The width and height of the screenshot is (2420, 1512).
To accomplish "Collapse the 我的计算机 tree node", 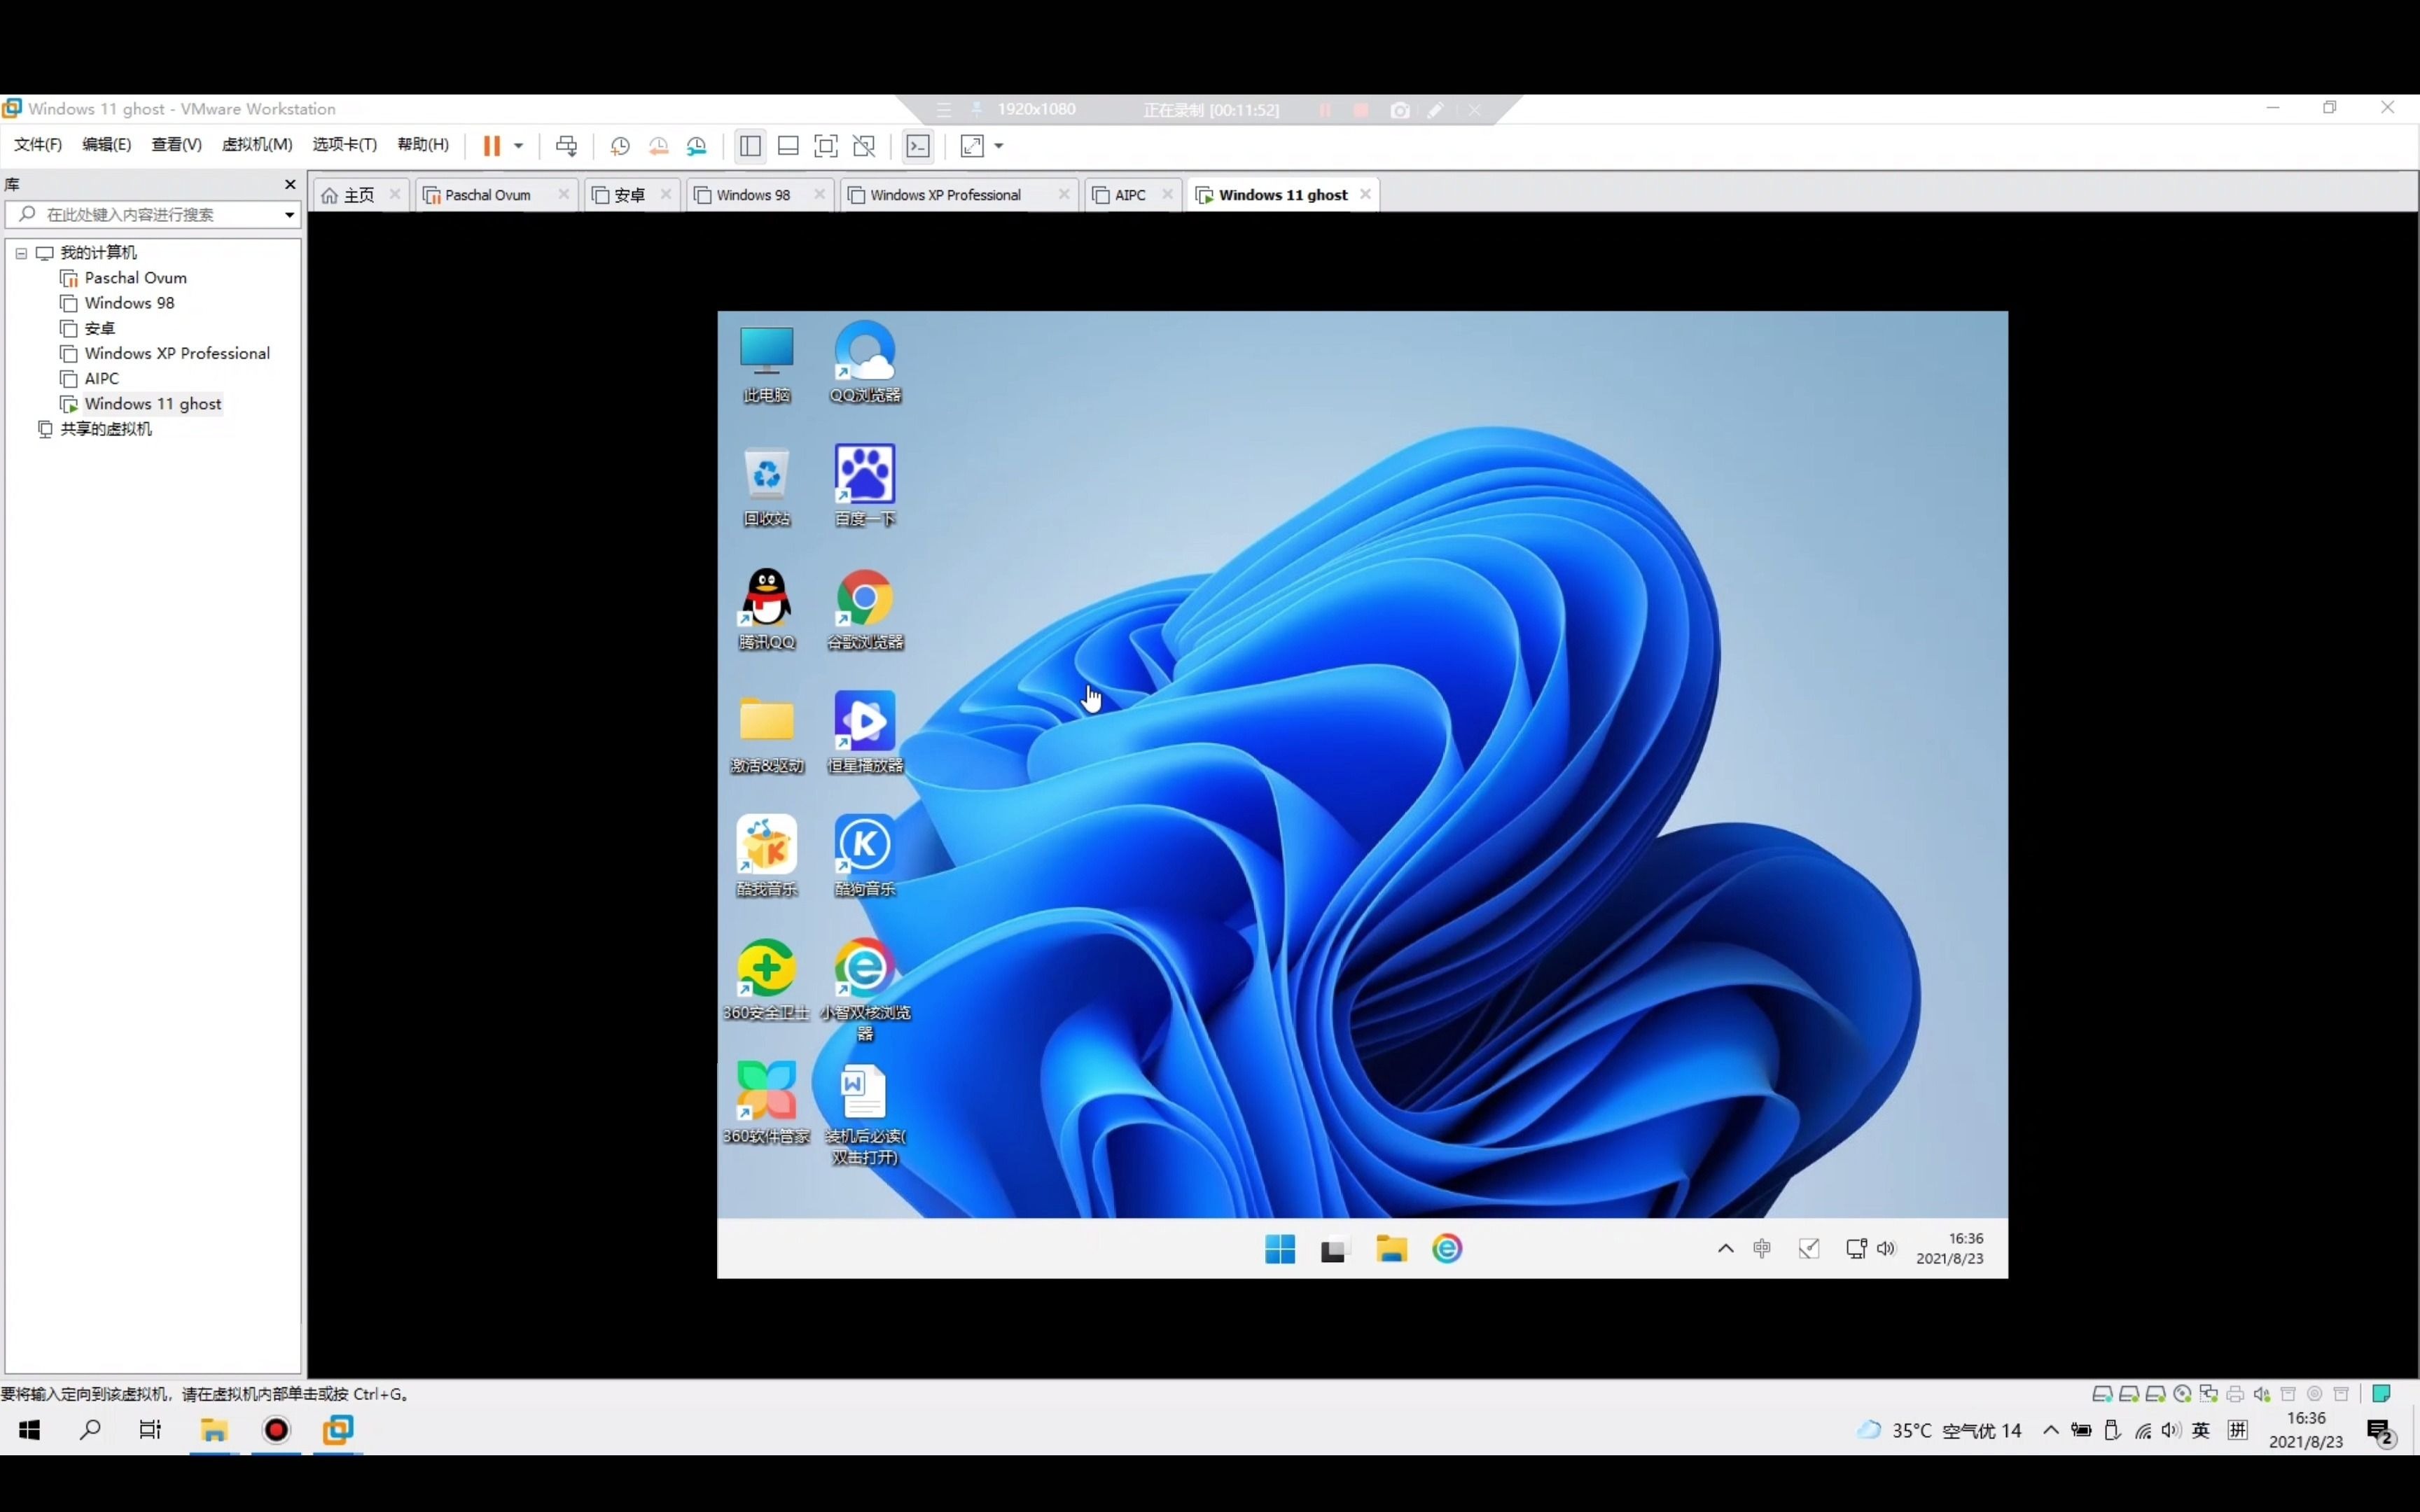I will pyautogui.click(x=21, y=253).
